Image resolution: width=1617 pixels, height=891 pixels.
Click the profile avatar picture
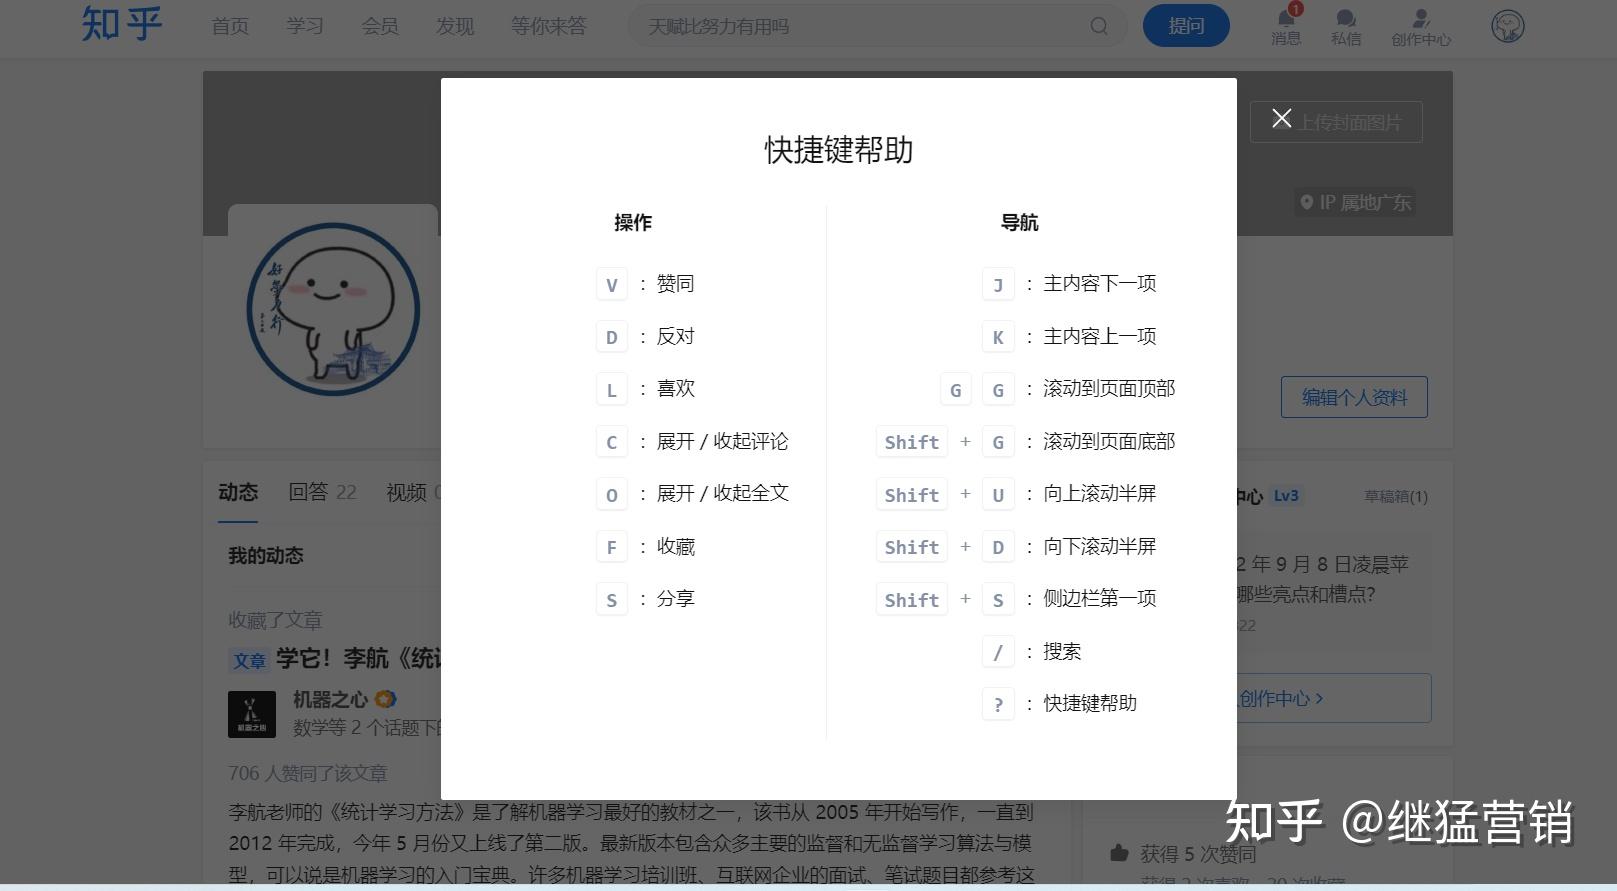[333, 309]
